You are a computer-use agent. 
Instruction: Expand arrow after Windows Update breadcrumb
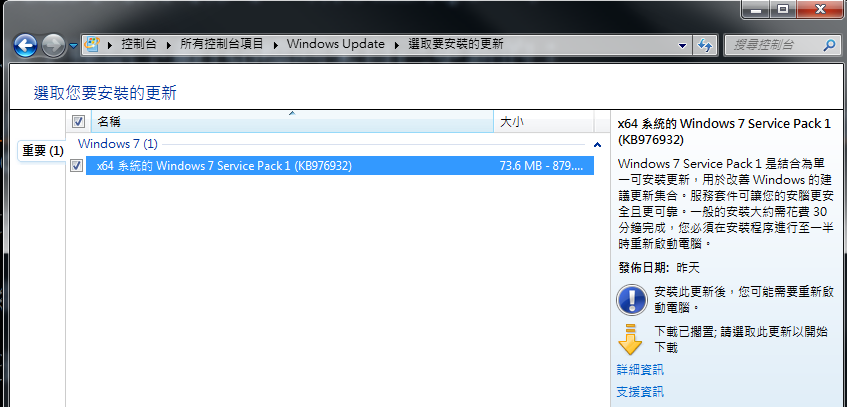[396, 45]
